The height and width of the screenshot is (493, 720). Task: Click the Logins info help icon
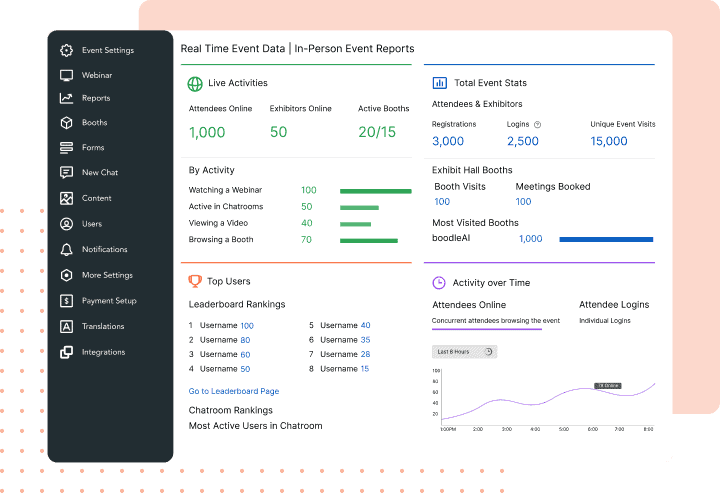point(538,125)
